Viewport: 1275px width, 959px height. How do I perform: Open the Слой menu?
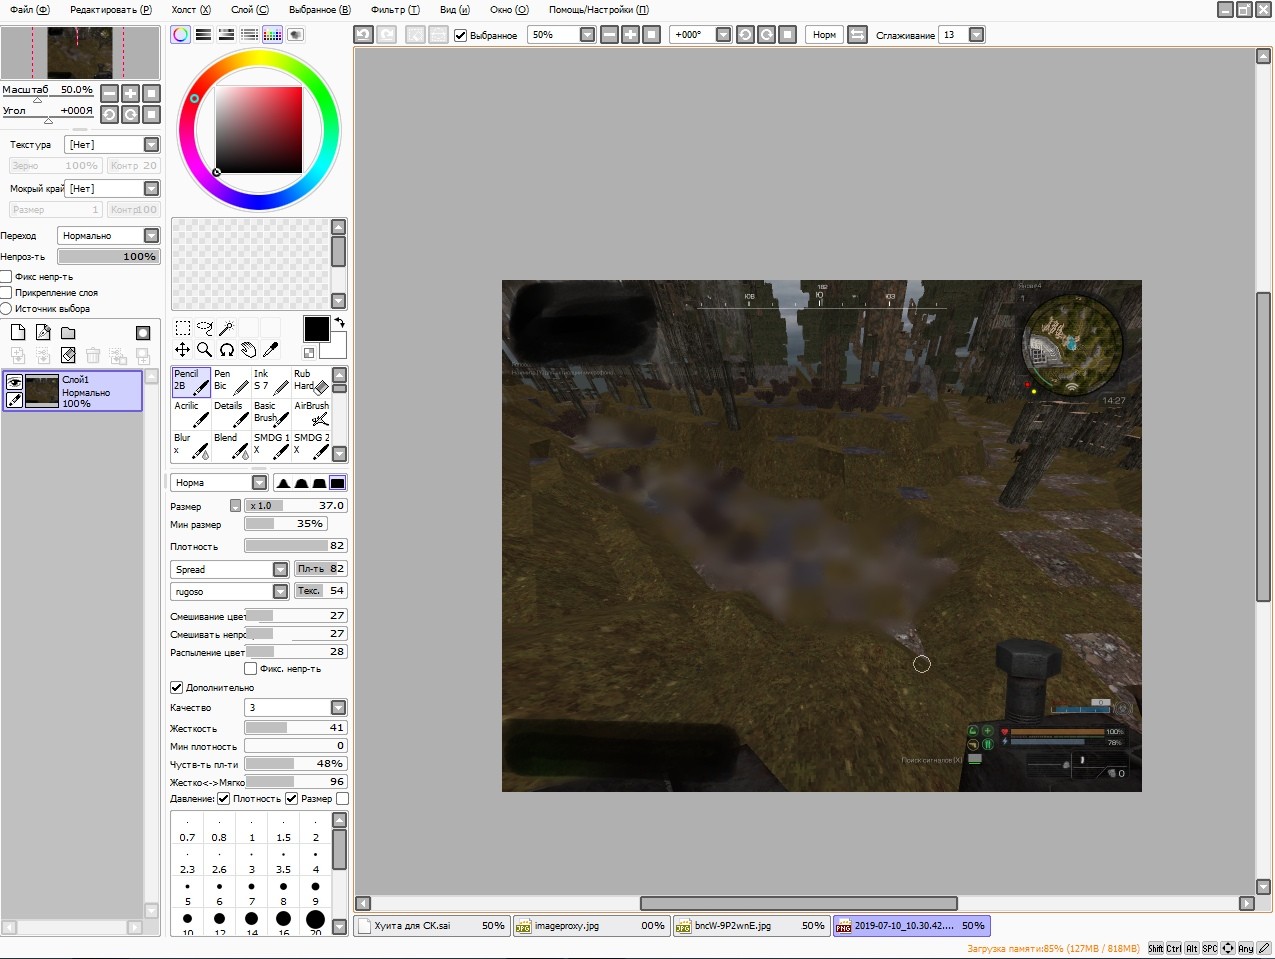(250, 9)
